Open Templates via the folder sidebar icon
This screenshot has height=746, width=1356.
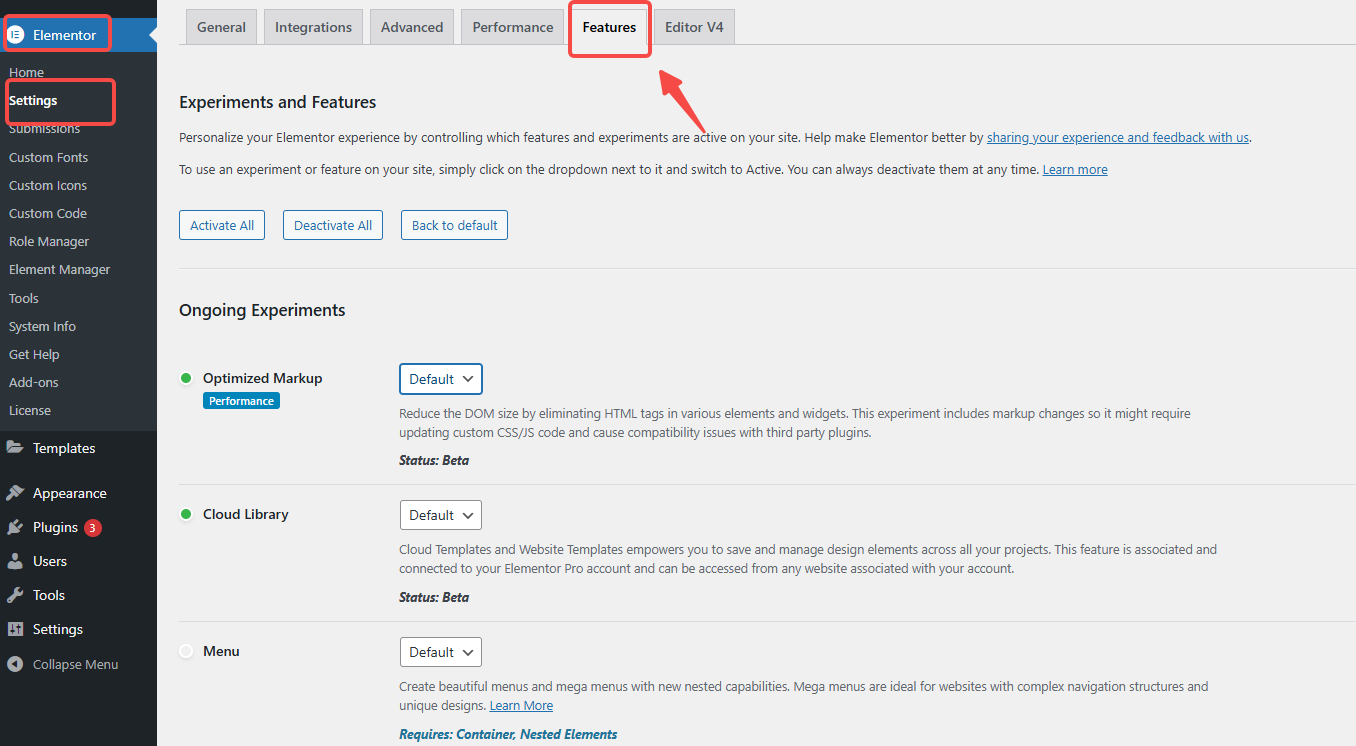[x=15, y=447]
